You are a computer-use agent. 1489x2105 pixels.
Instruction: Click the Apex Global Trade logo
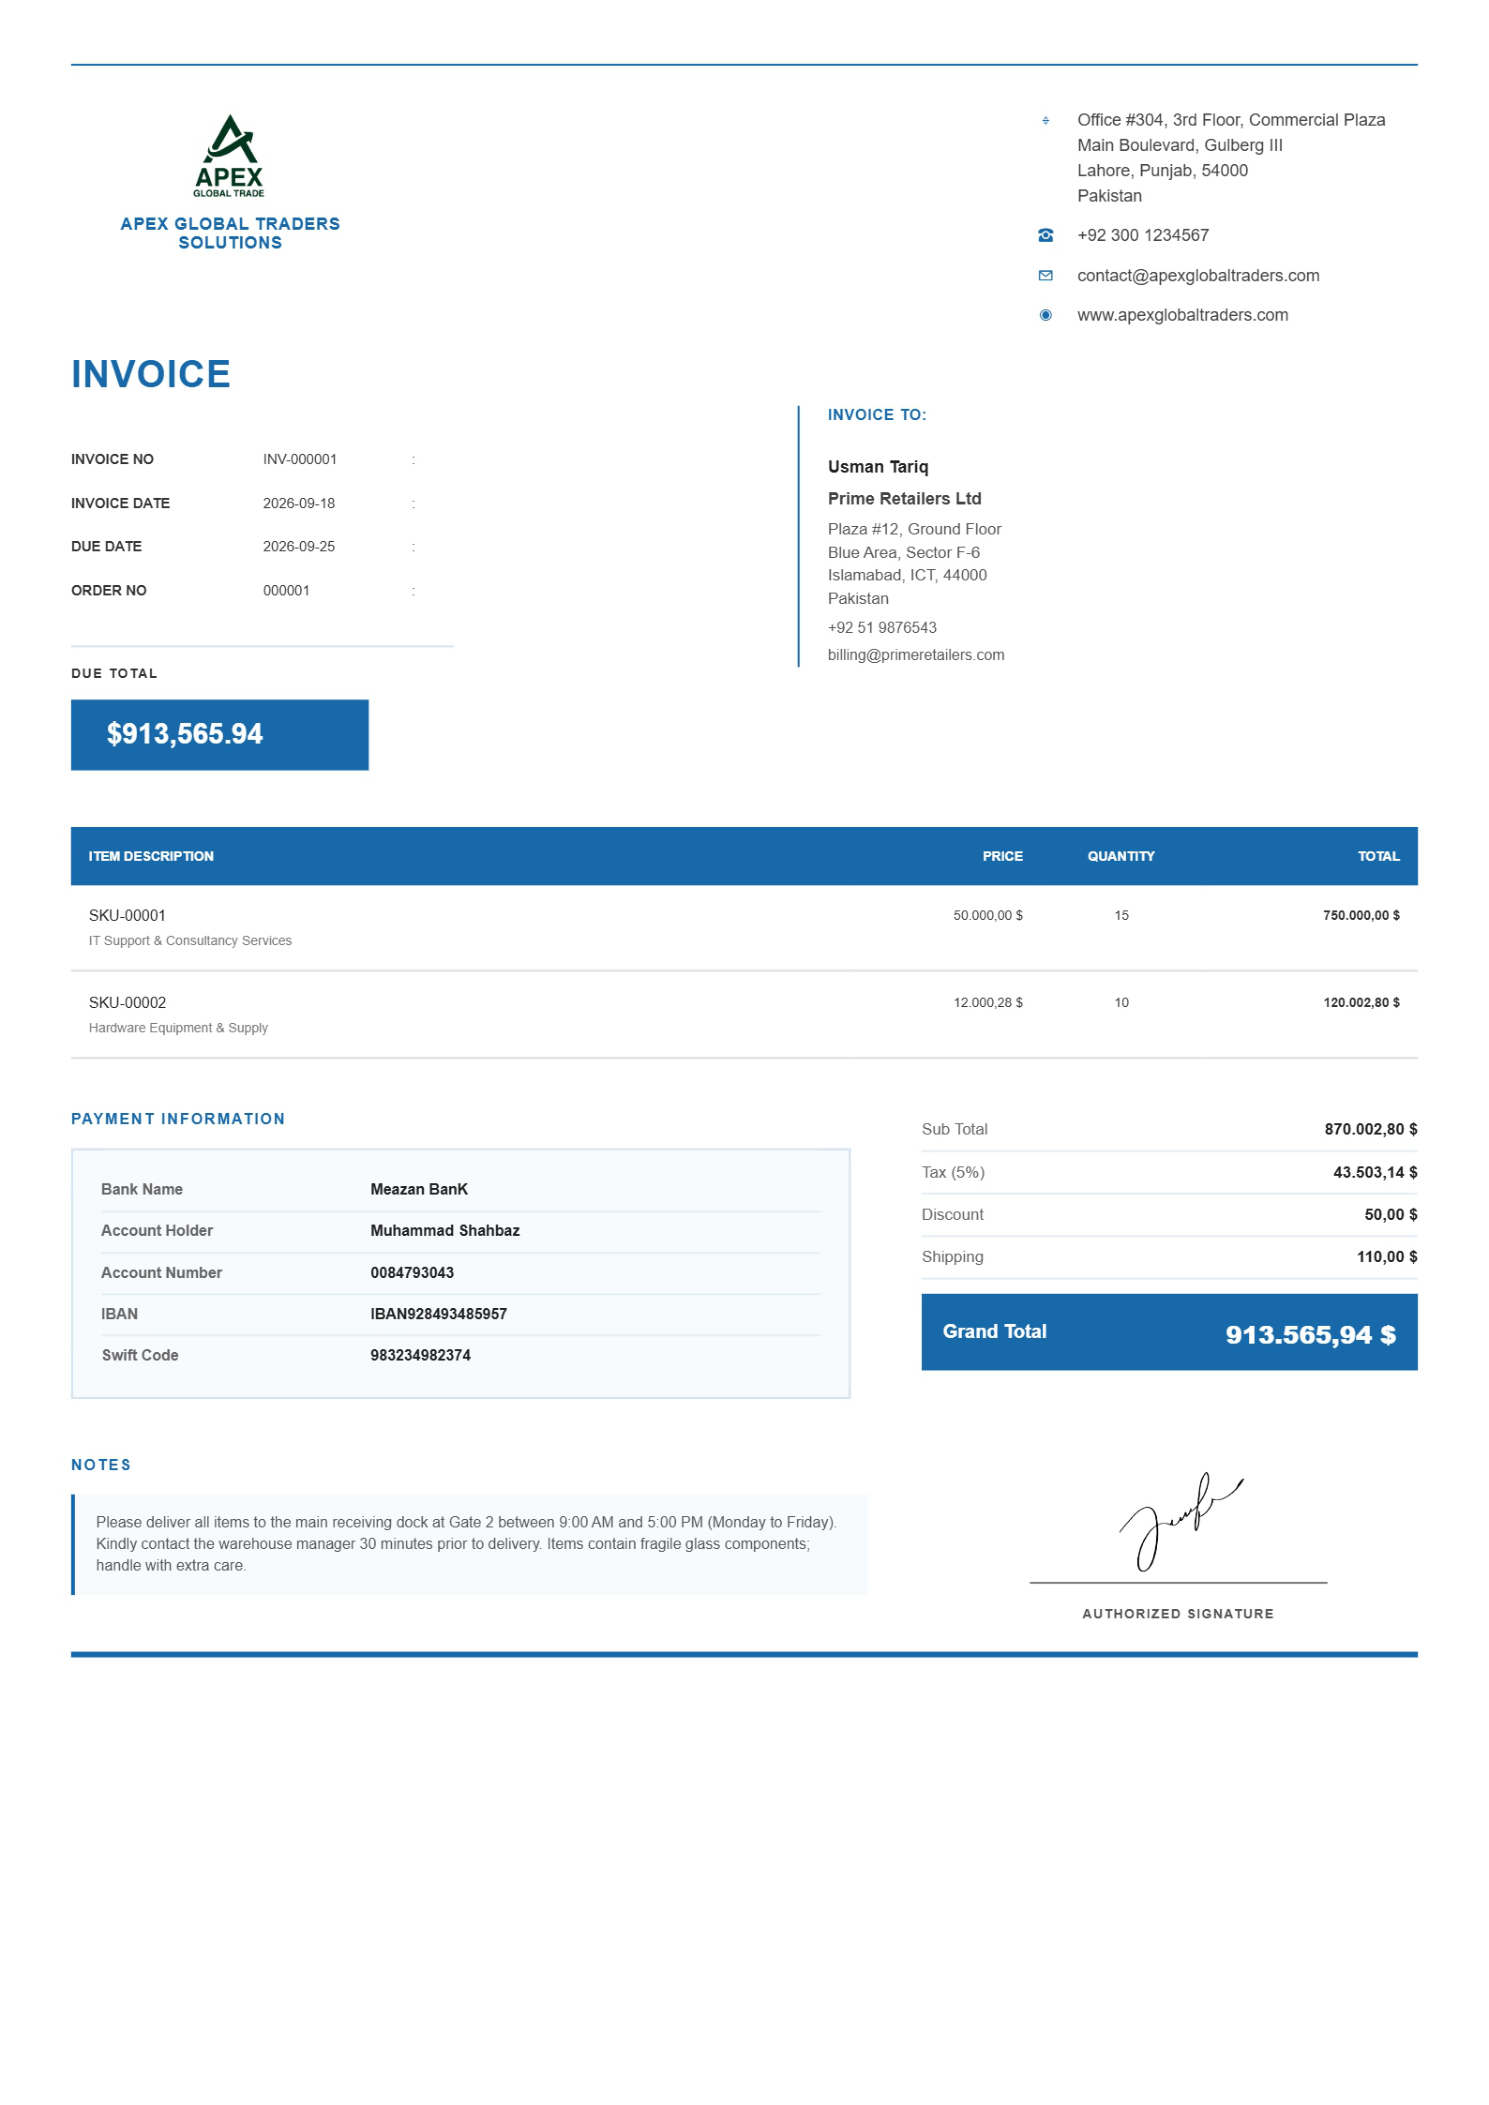229,156
